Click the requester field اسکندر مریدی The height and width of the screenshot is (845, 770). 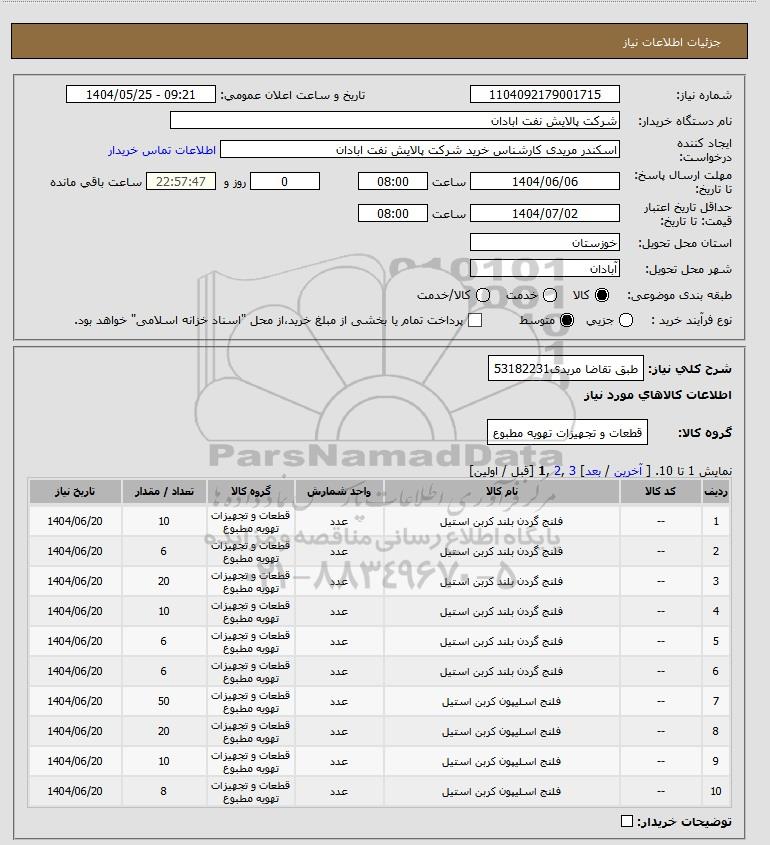pos(420,150)
